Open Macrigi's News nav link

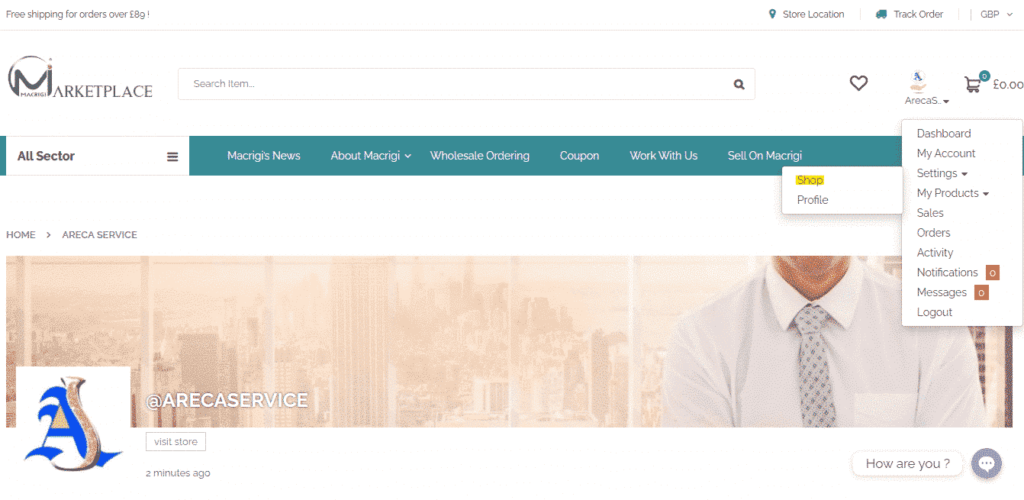[264, 156]
